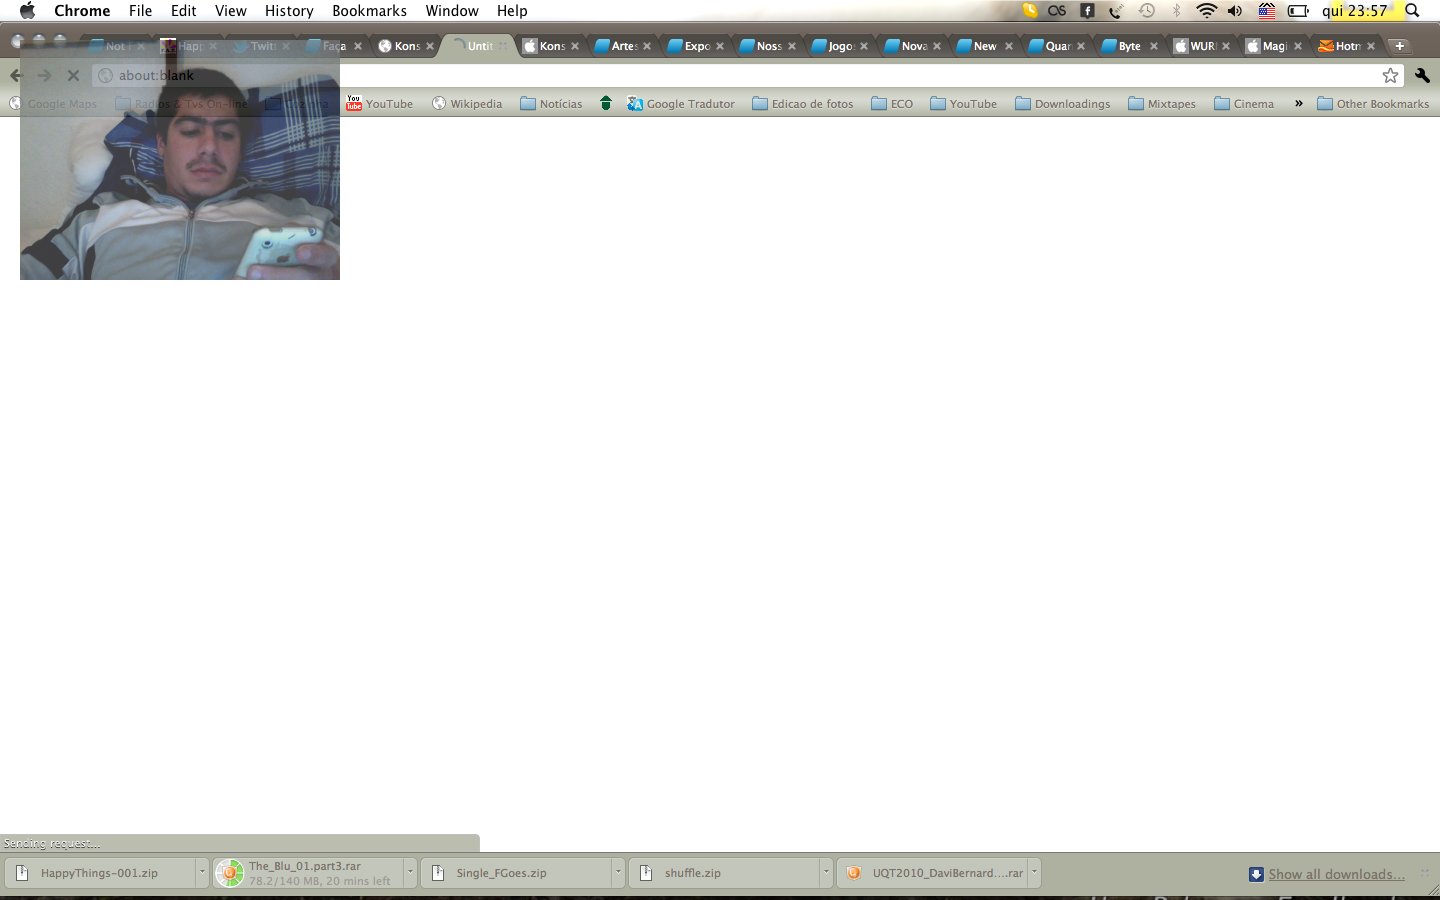Click the YouTube bookmark with logo
Viewport: 1440px width, 900px height.
click(x=380, y=103)
